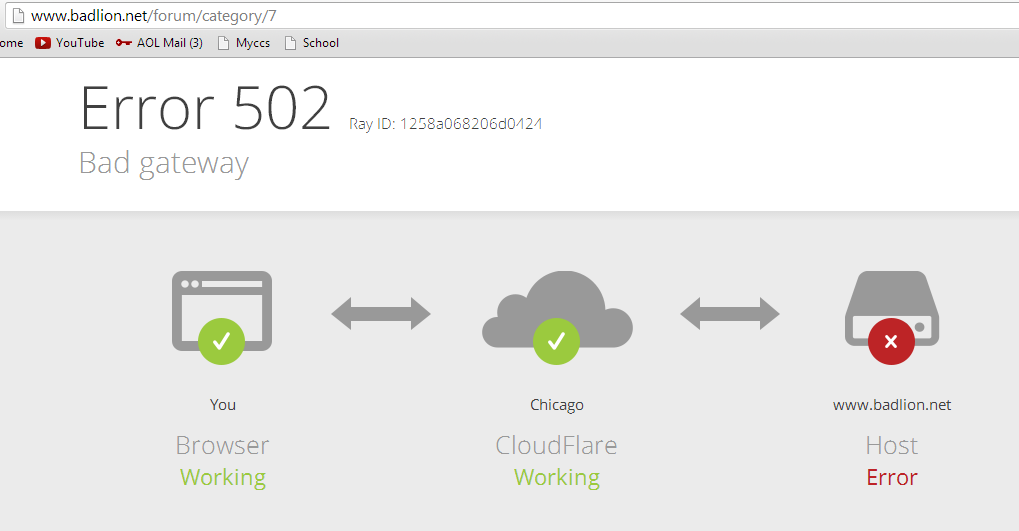1019x531 pixels.
Task: Click the address bar URL field
Action: tap(513, 16)
